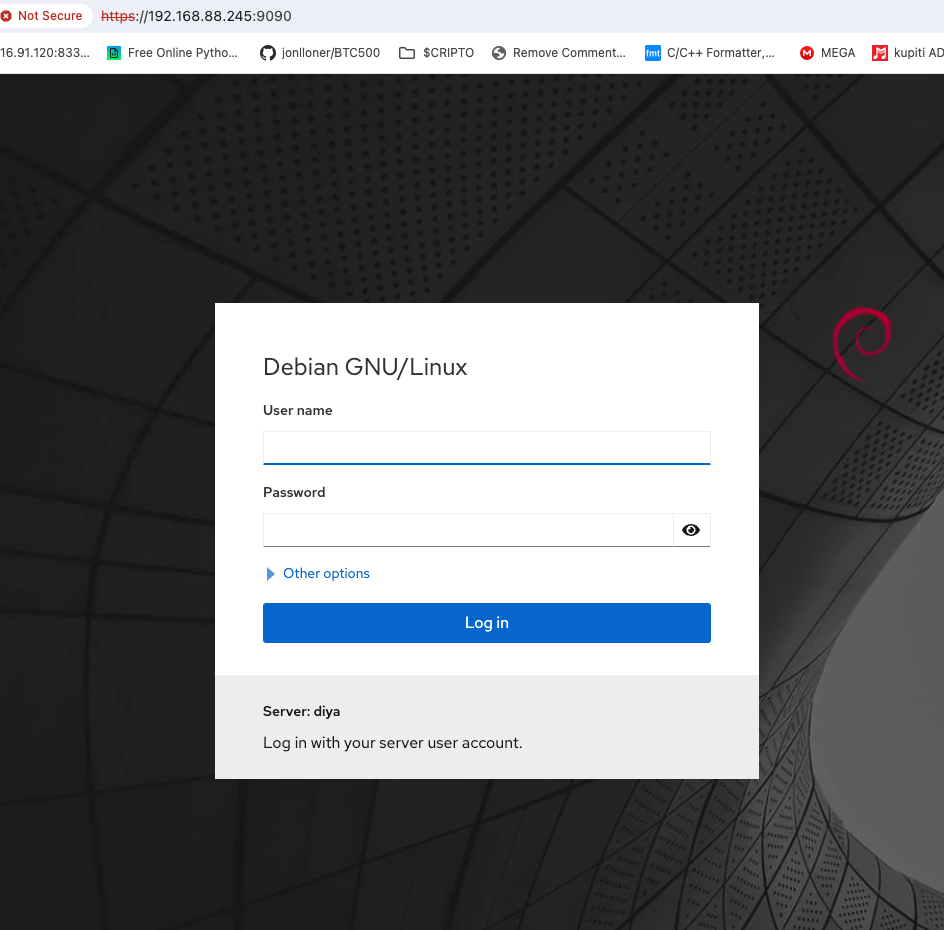This screenshot has height=930, width=944.
Task: Click the Debian GNU/Linux heading
Action: pos(365,367)
